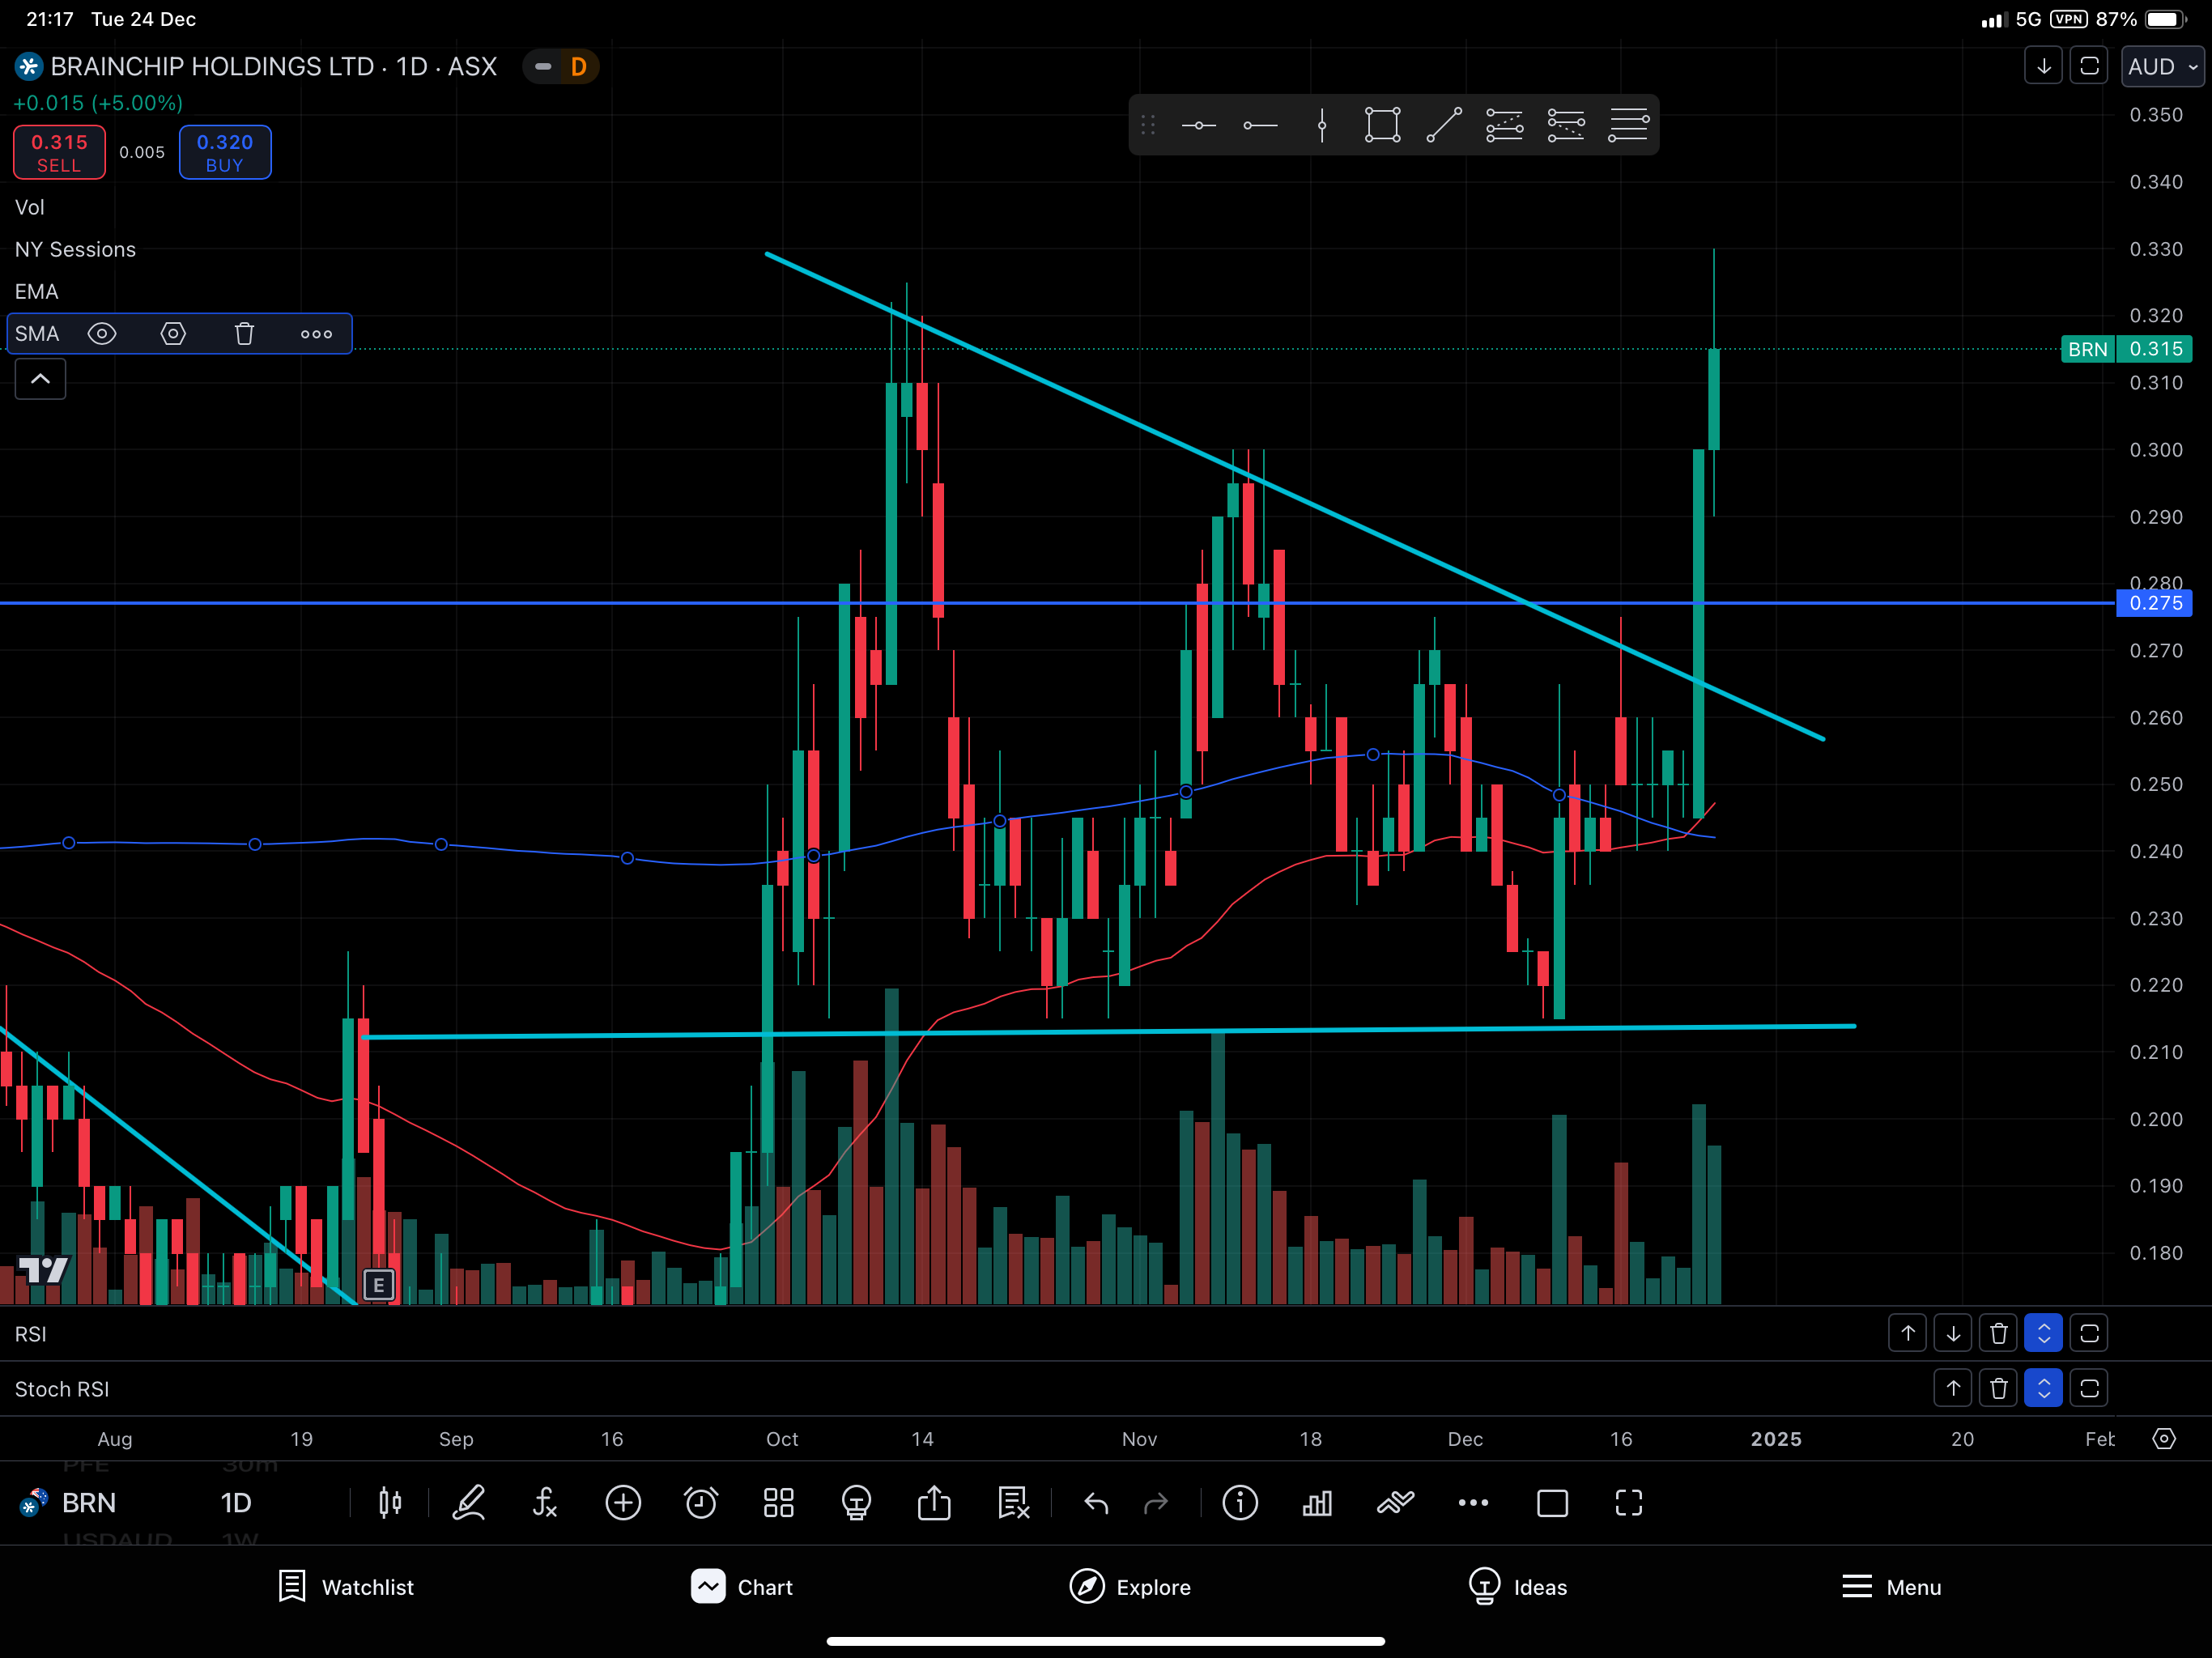Move main chart pane down arrow

[2044, 66]
